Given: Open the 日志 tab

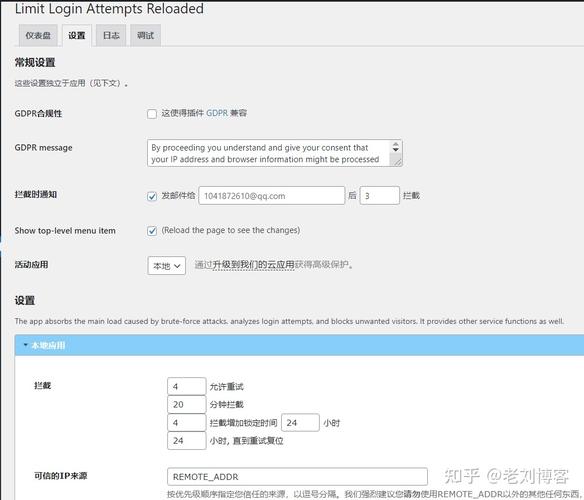Looking at the screenshot, I should tap(111, 35).
